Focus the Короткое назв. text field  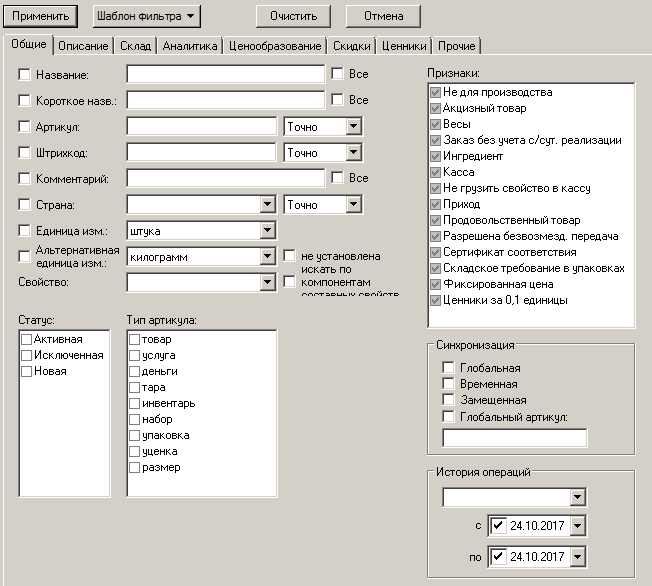click(x=225, y=100)
